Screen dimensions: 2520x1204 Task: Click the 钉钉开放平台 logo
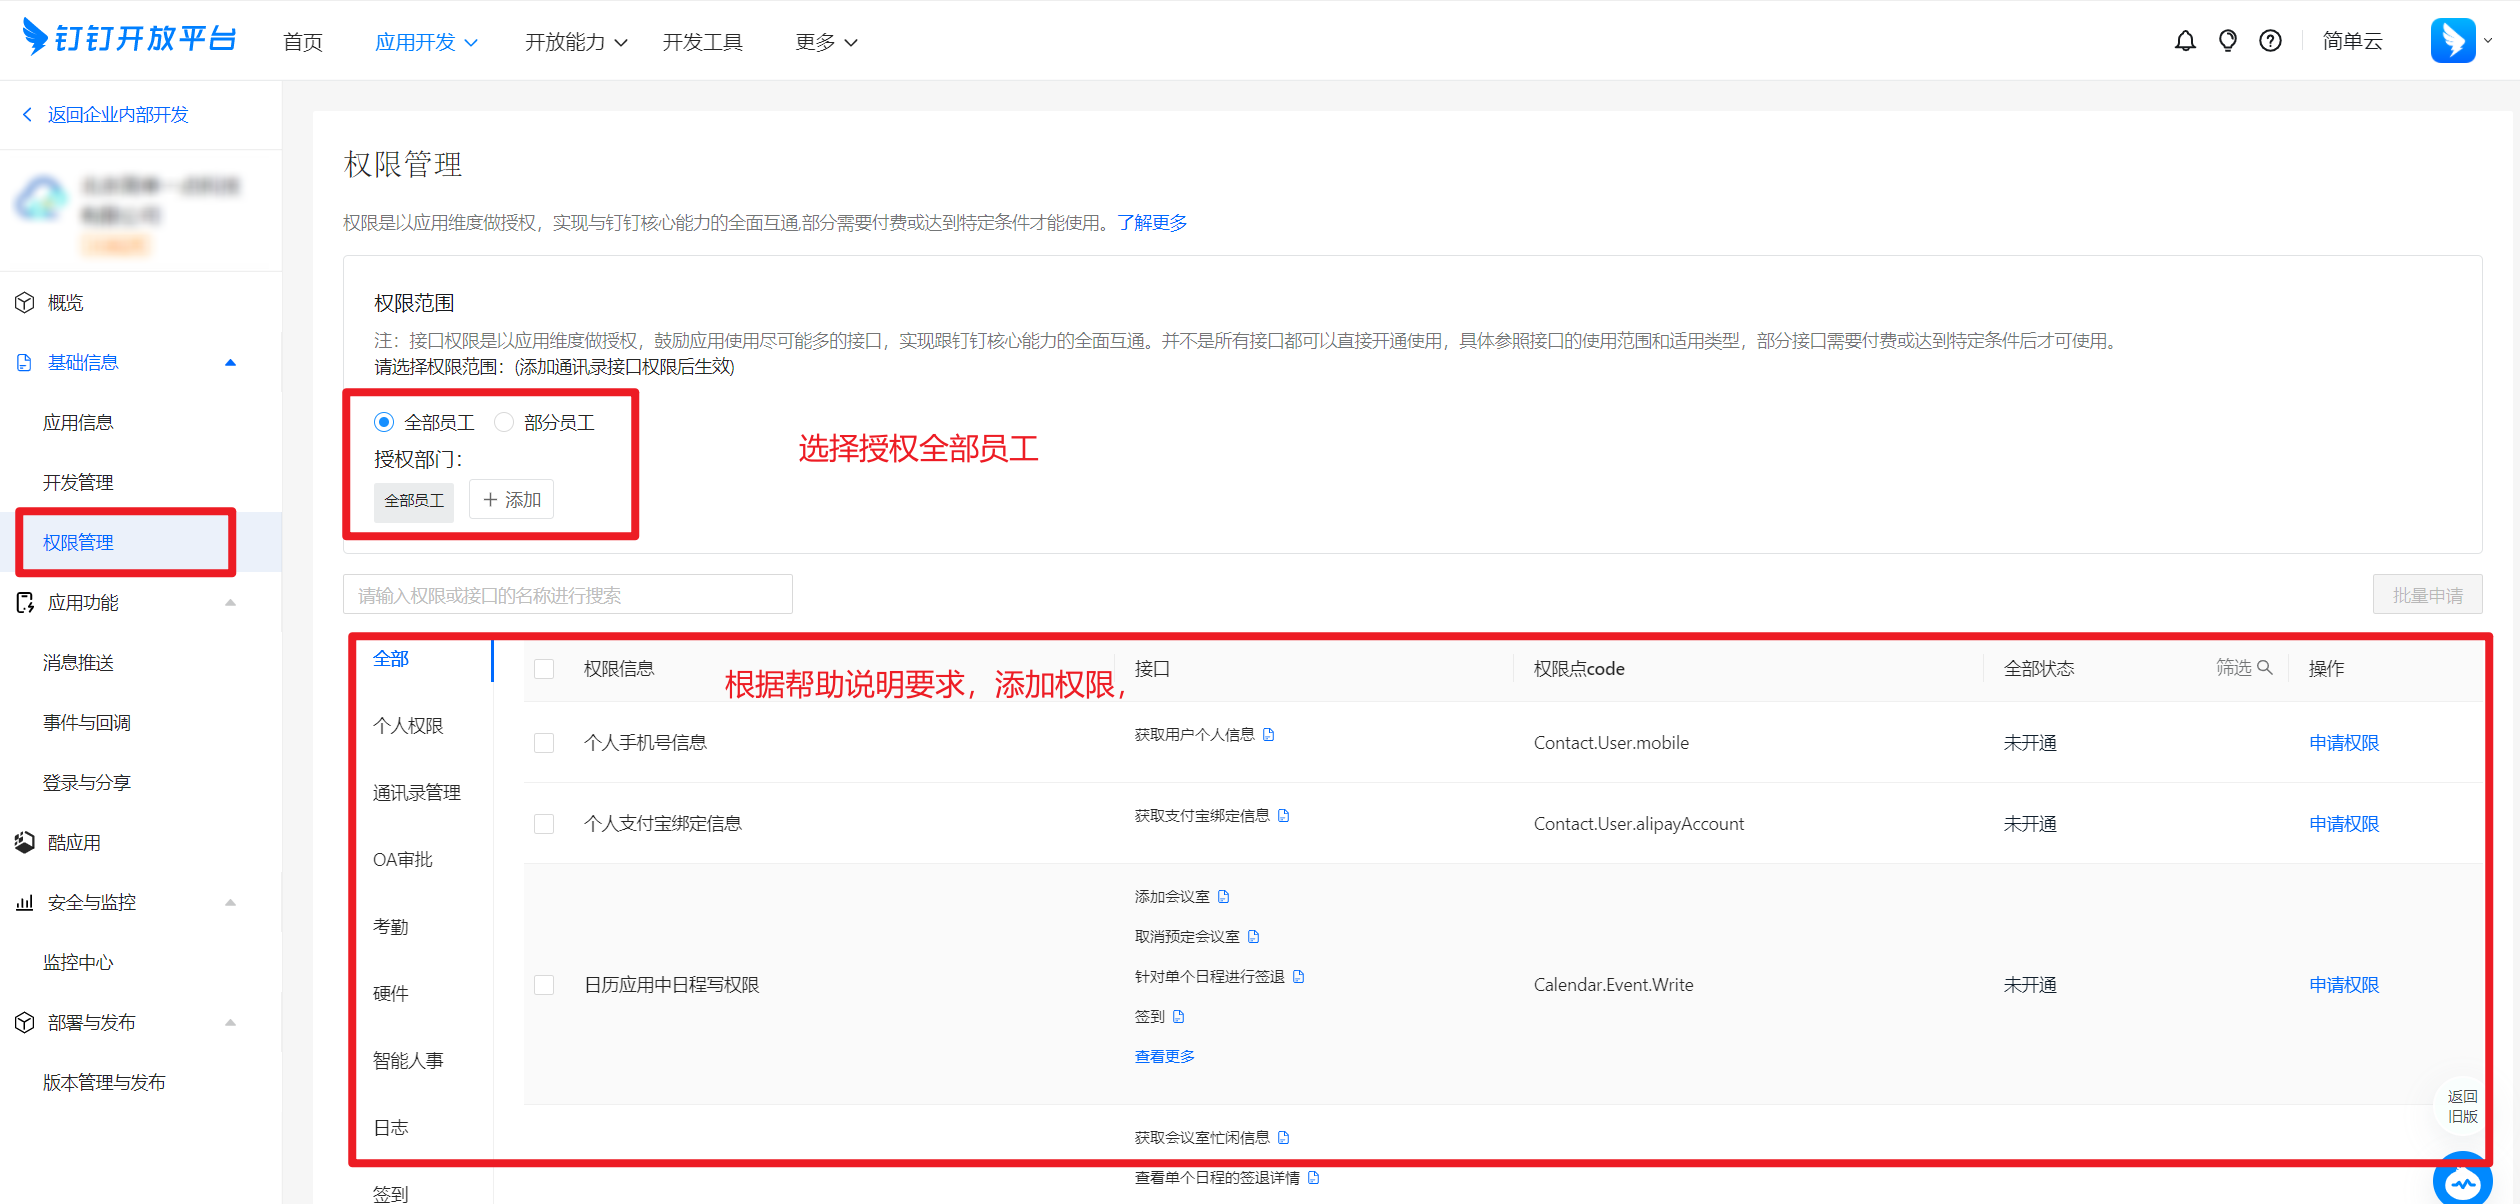click(128, 38)
